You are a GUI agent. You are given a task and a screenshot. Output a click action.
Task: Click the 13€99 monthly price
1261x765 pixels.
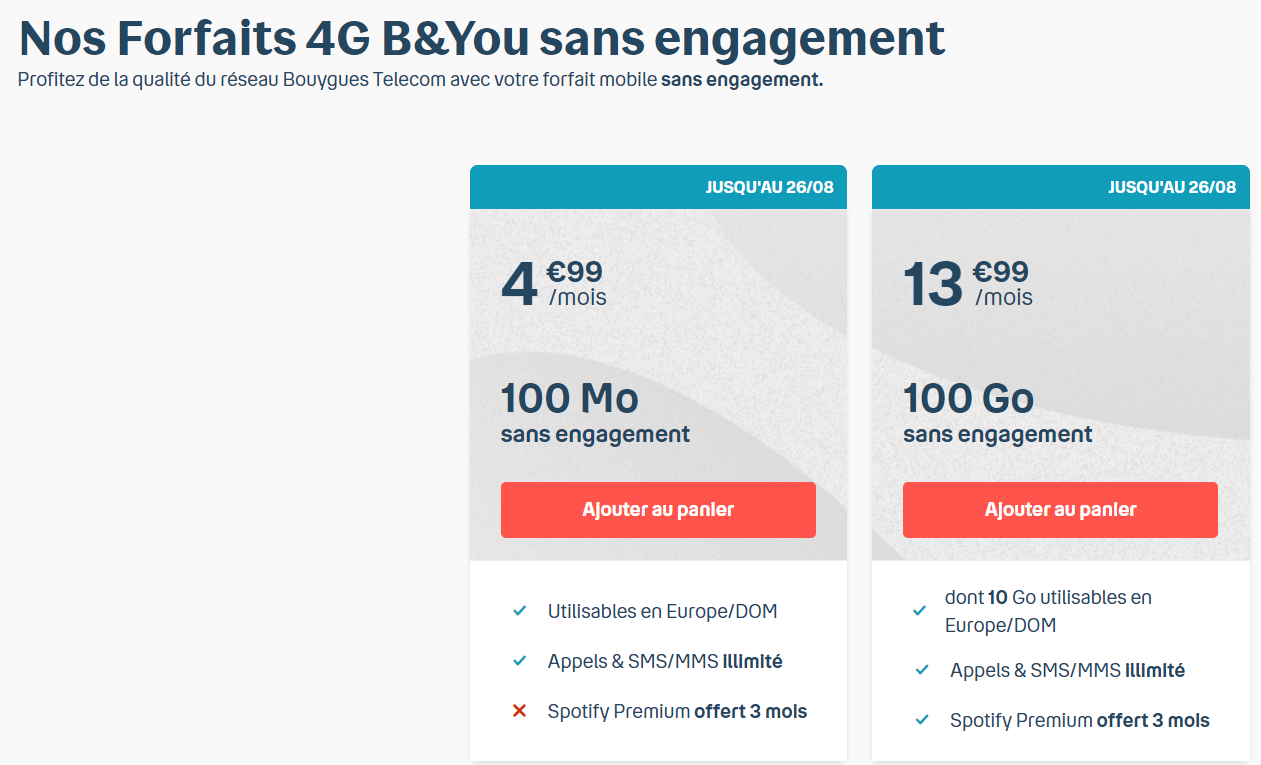pos(968,284)
